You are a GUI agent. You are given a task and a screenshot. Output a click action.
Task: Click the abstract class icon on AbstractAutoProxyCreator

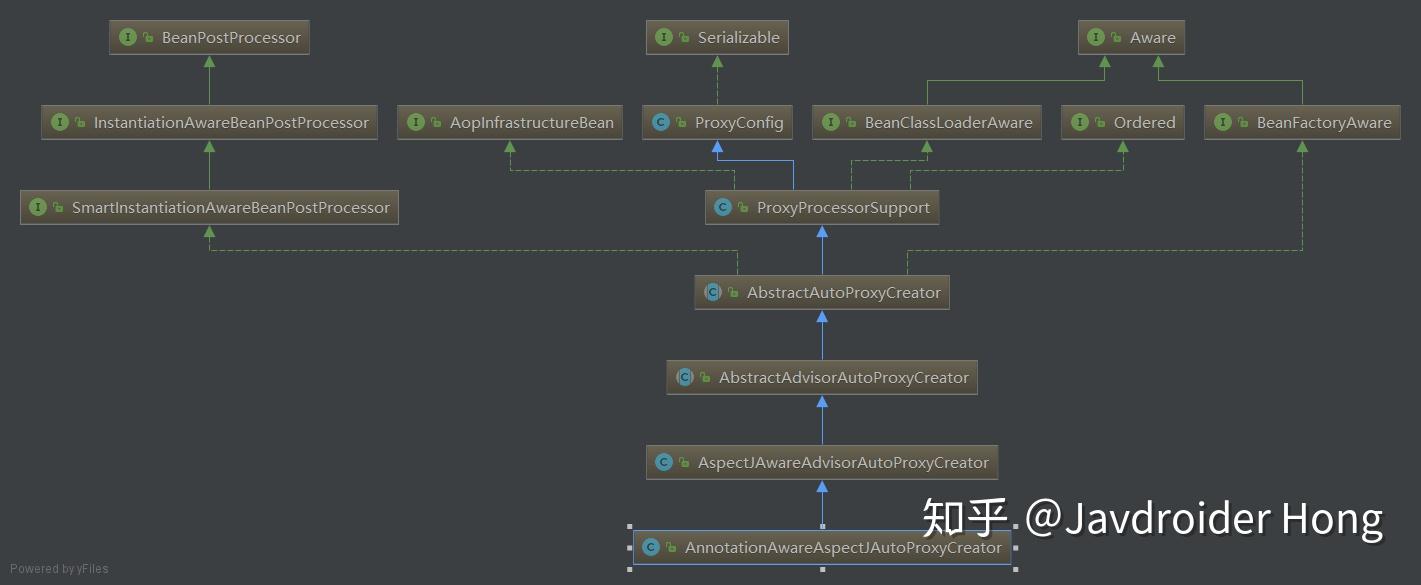pyautogui.click(x=713, y=292)
